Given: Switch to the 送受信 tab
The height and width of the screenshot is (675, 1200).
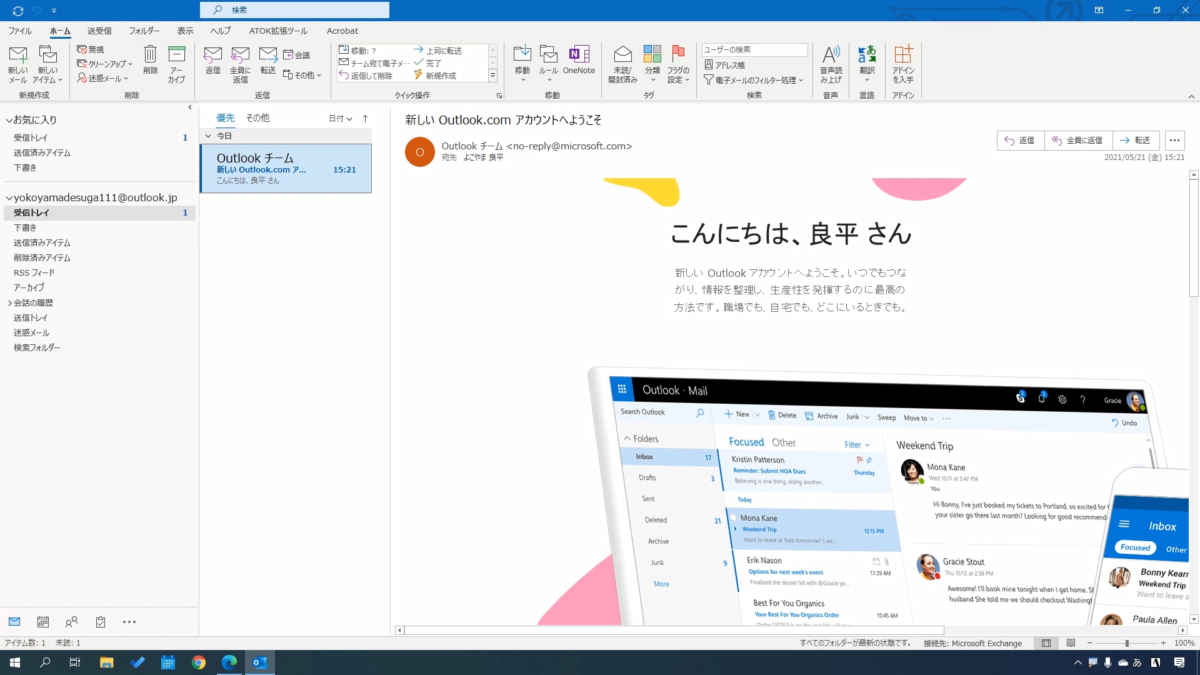Looking at the screenshot, I should point(99,31).
